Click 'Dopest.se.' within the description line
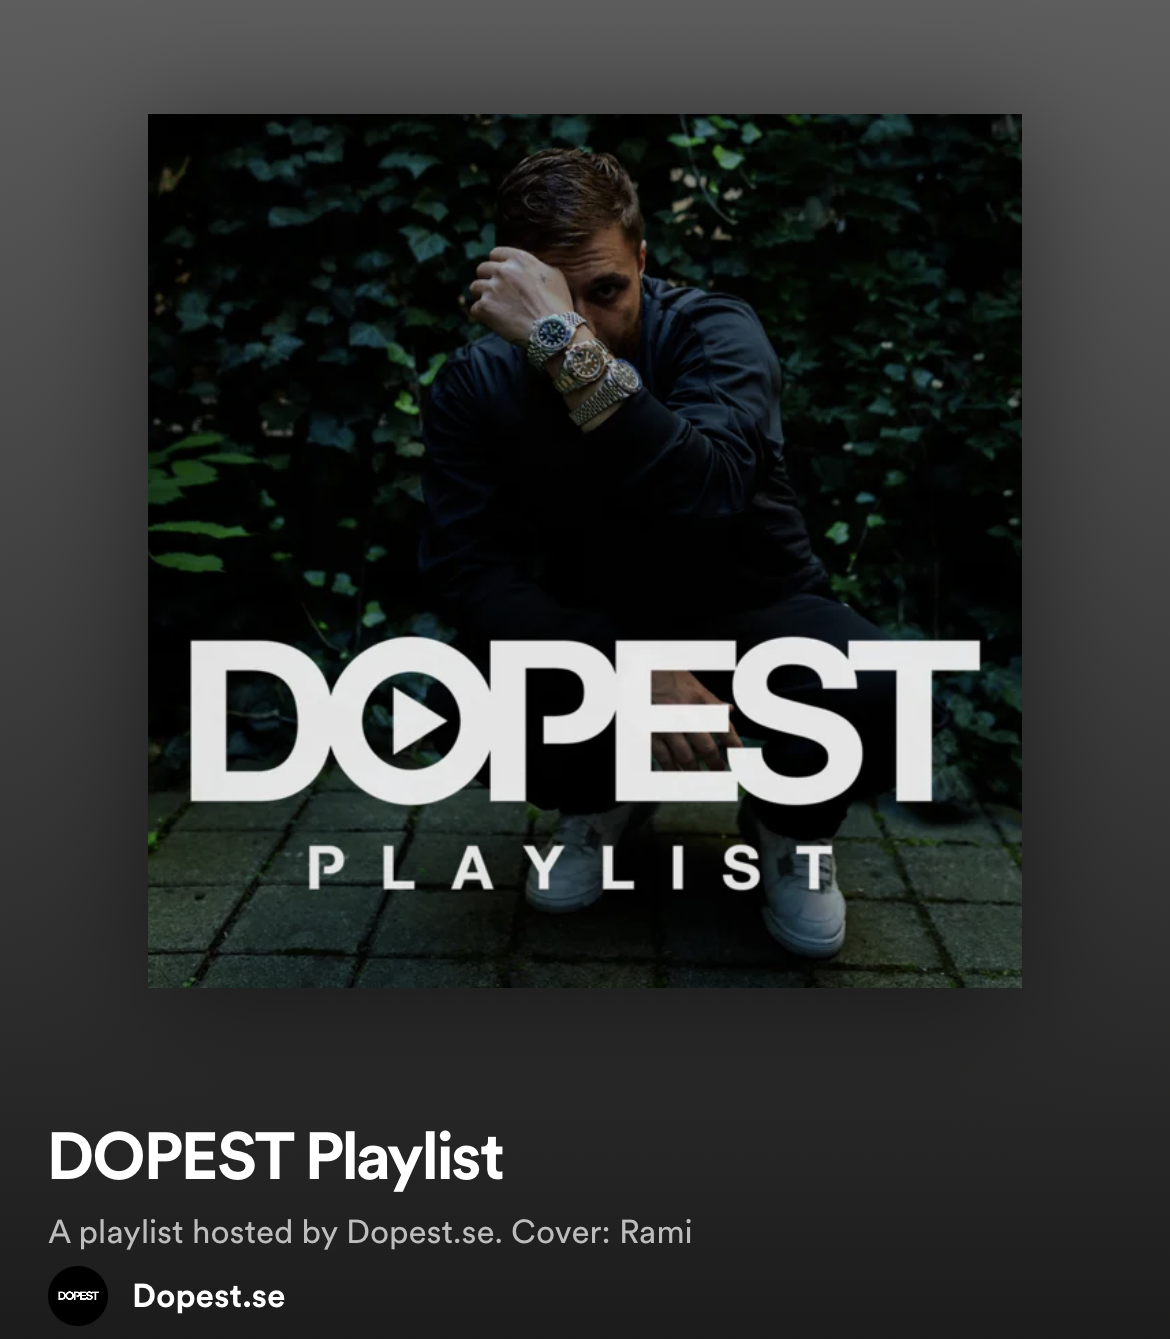 (x=424, y=1232)
